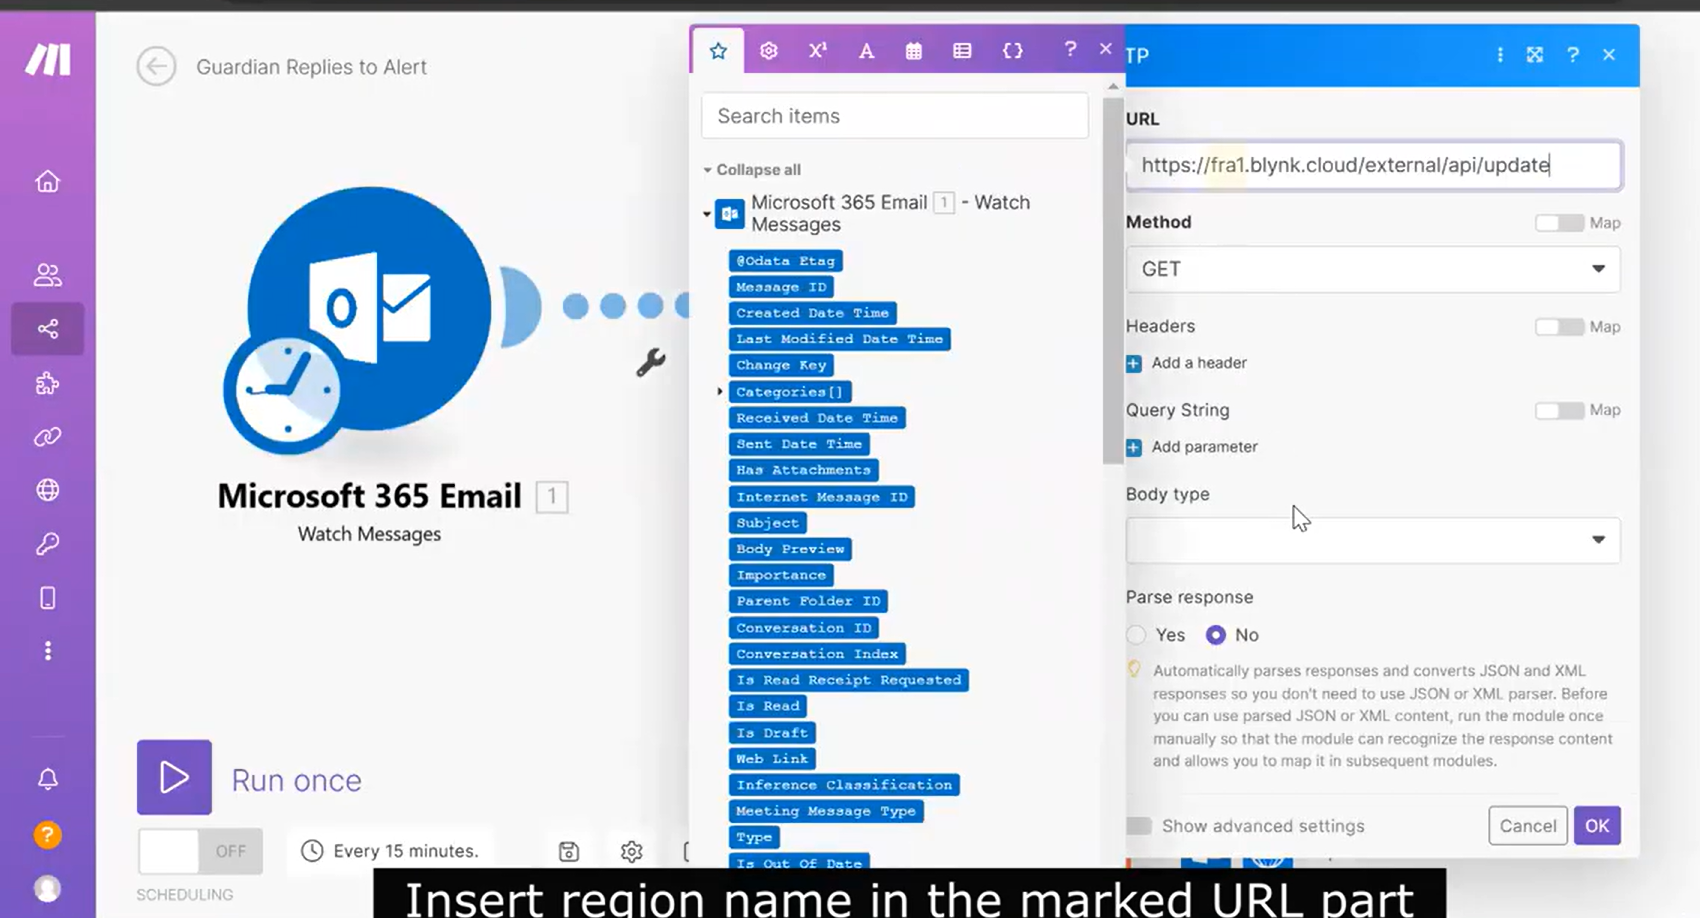Open Devices phone icon in sidebar

click(x=47, y=598)
